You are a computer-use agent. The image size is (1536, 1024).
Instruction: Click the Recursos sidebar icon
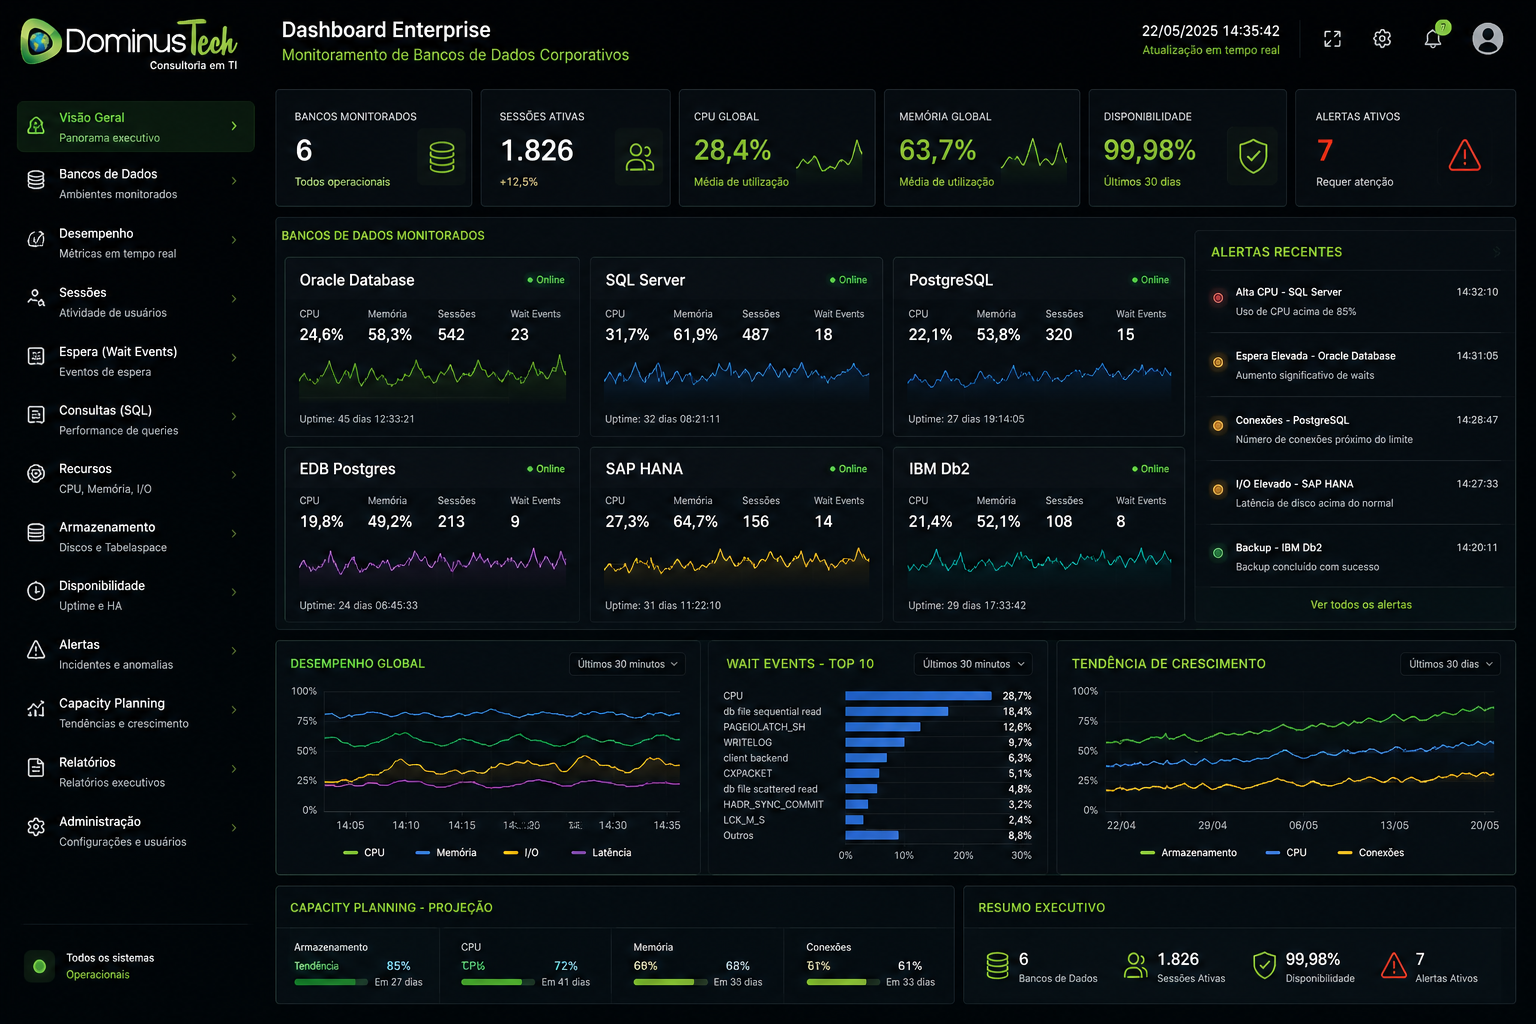36,474
